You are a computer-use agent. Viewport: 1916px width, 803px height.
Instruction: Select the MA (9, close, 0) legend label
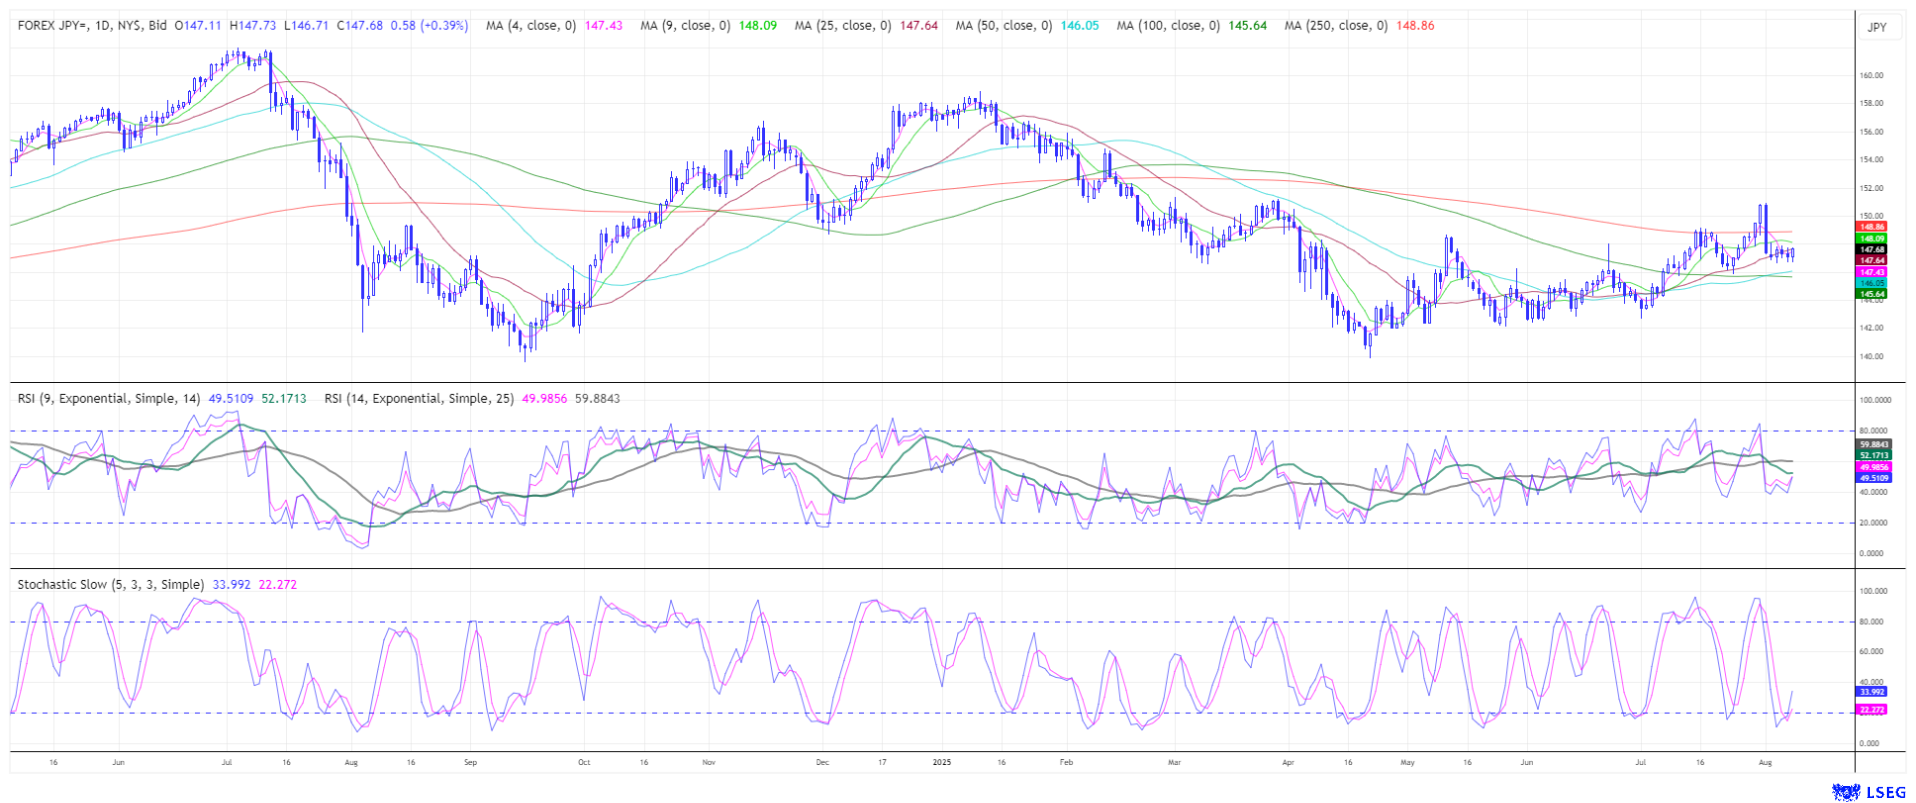click(x=685, y=26)
